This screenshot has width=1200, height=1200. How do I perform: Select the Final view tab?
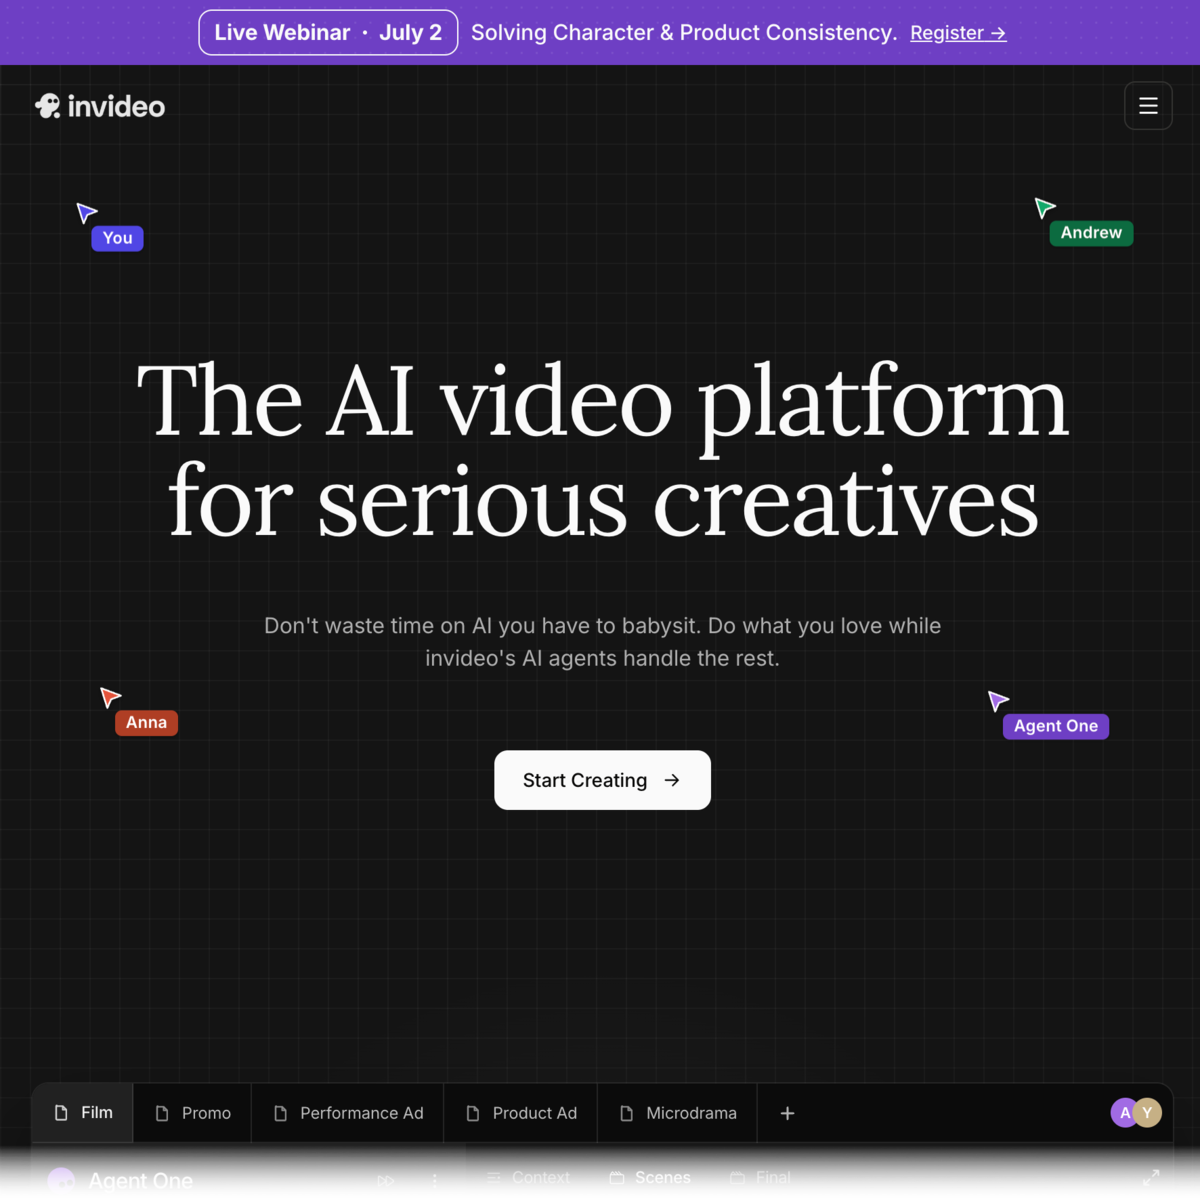point(760,1178)
